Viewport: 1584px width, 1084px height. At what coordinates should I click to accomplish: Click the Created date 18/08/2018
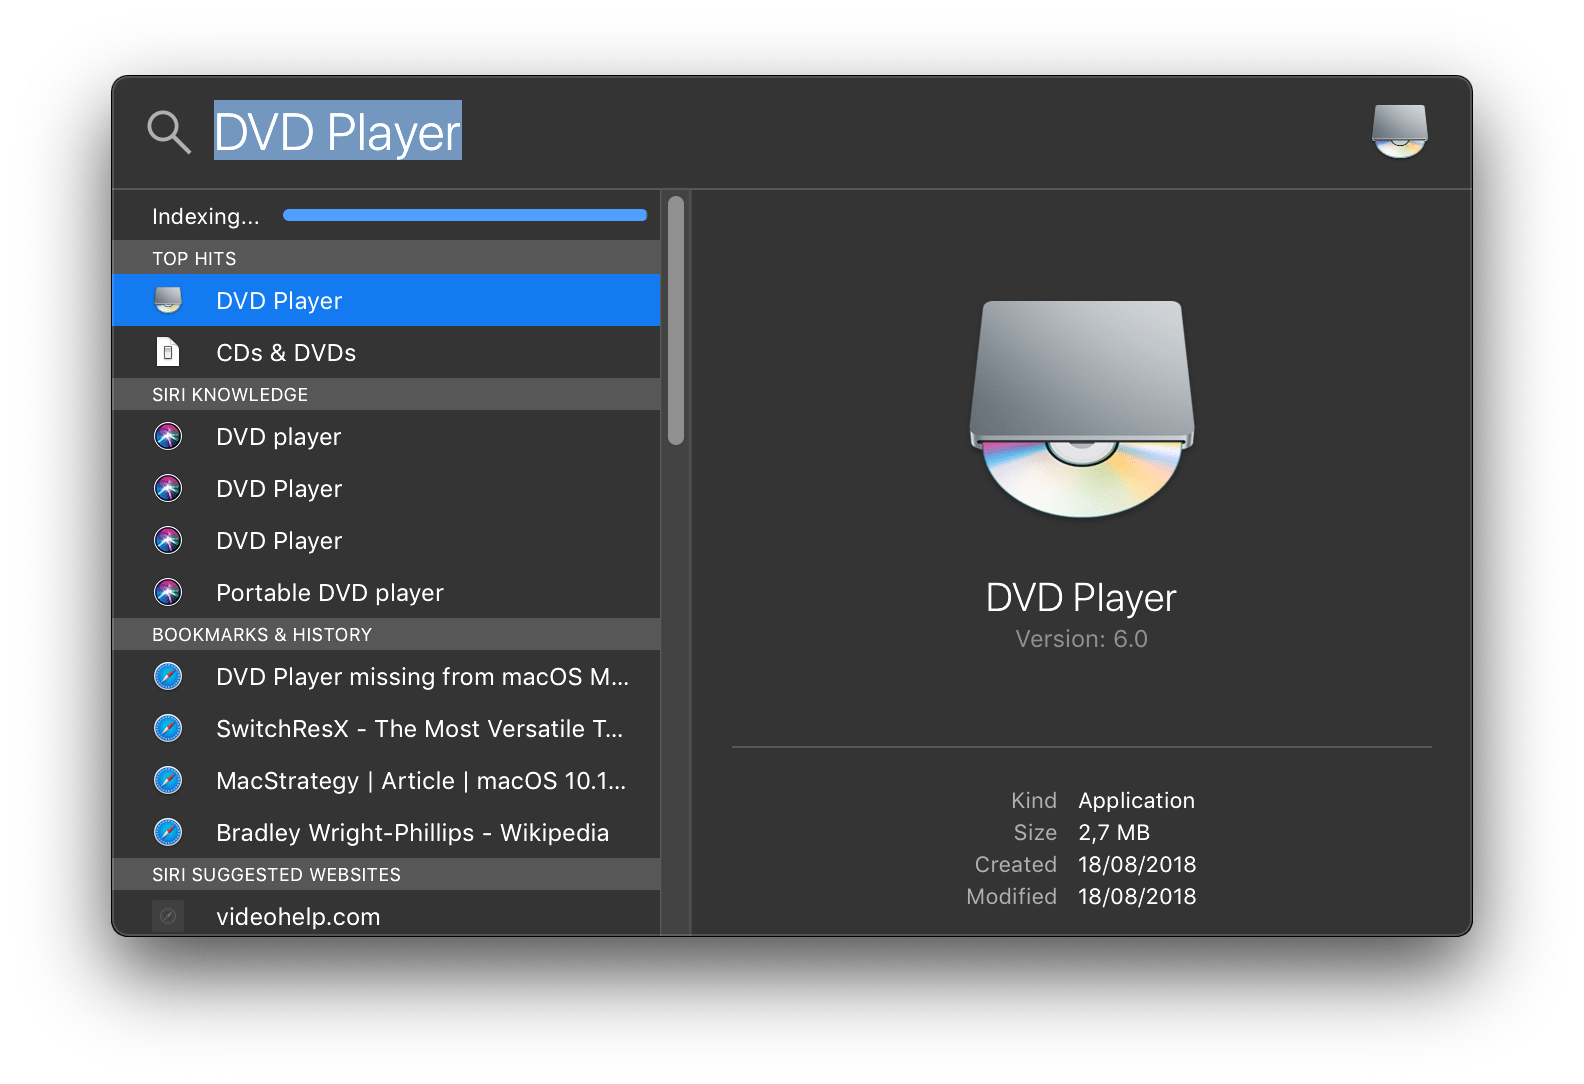tap(1137, 864)
